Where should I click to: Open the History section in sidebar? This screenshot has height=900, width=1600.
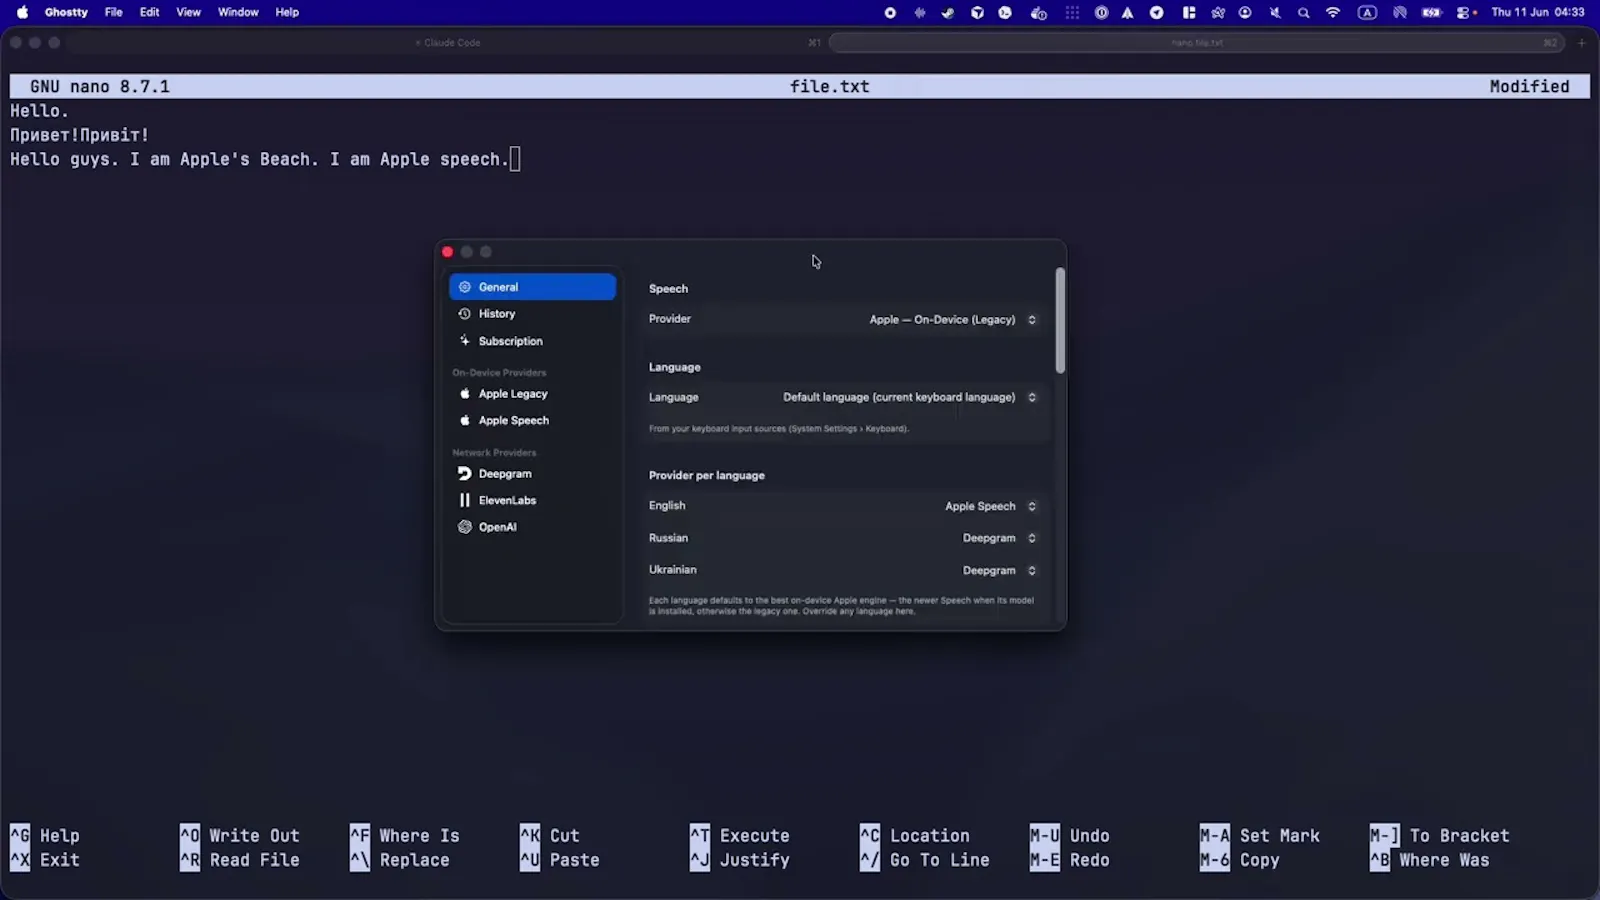532,314
